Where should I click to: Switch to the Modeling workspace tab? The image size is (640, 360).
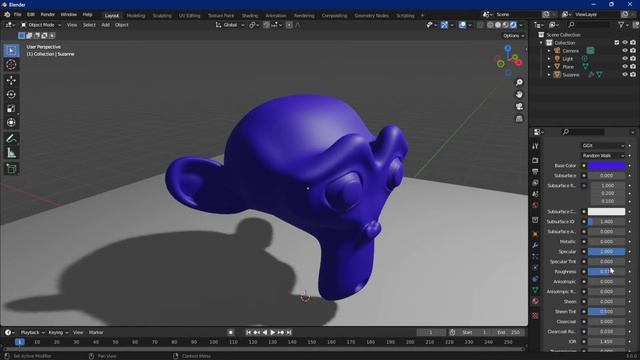(136, 16)
